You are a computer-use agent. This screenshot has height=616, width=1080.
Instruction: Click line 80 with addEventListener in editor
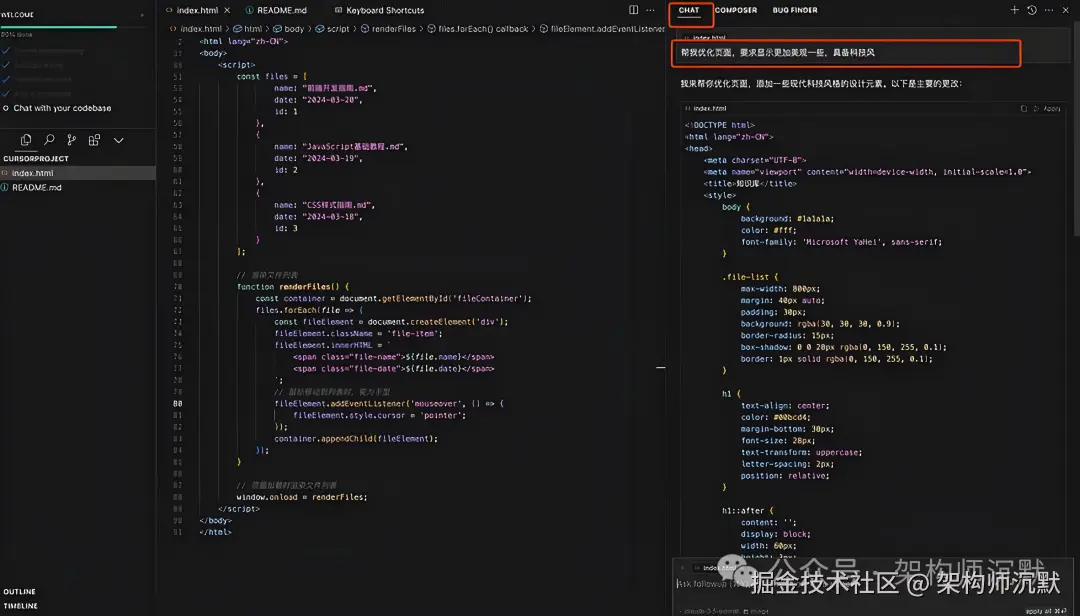[x=388, y=404]
